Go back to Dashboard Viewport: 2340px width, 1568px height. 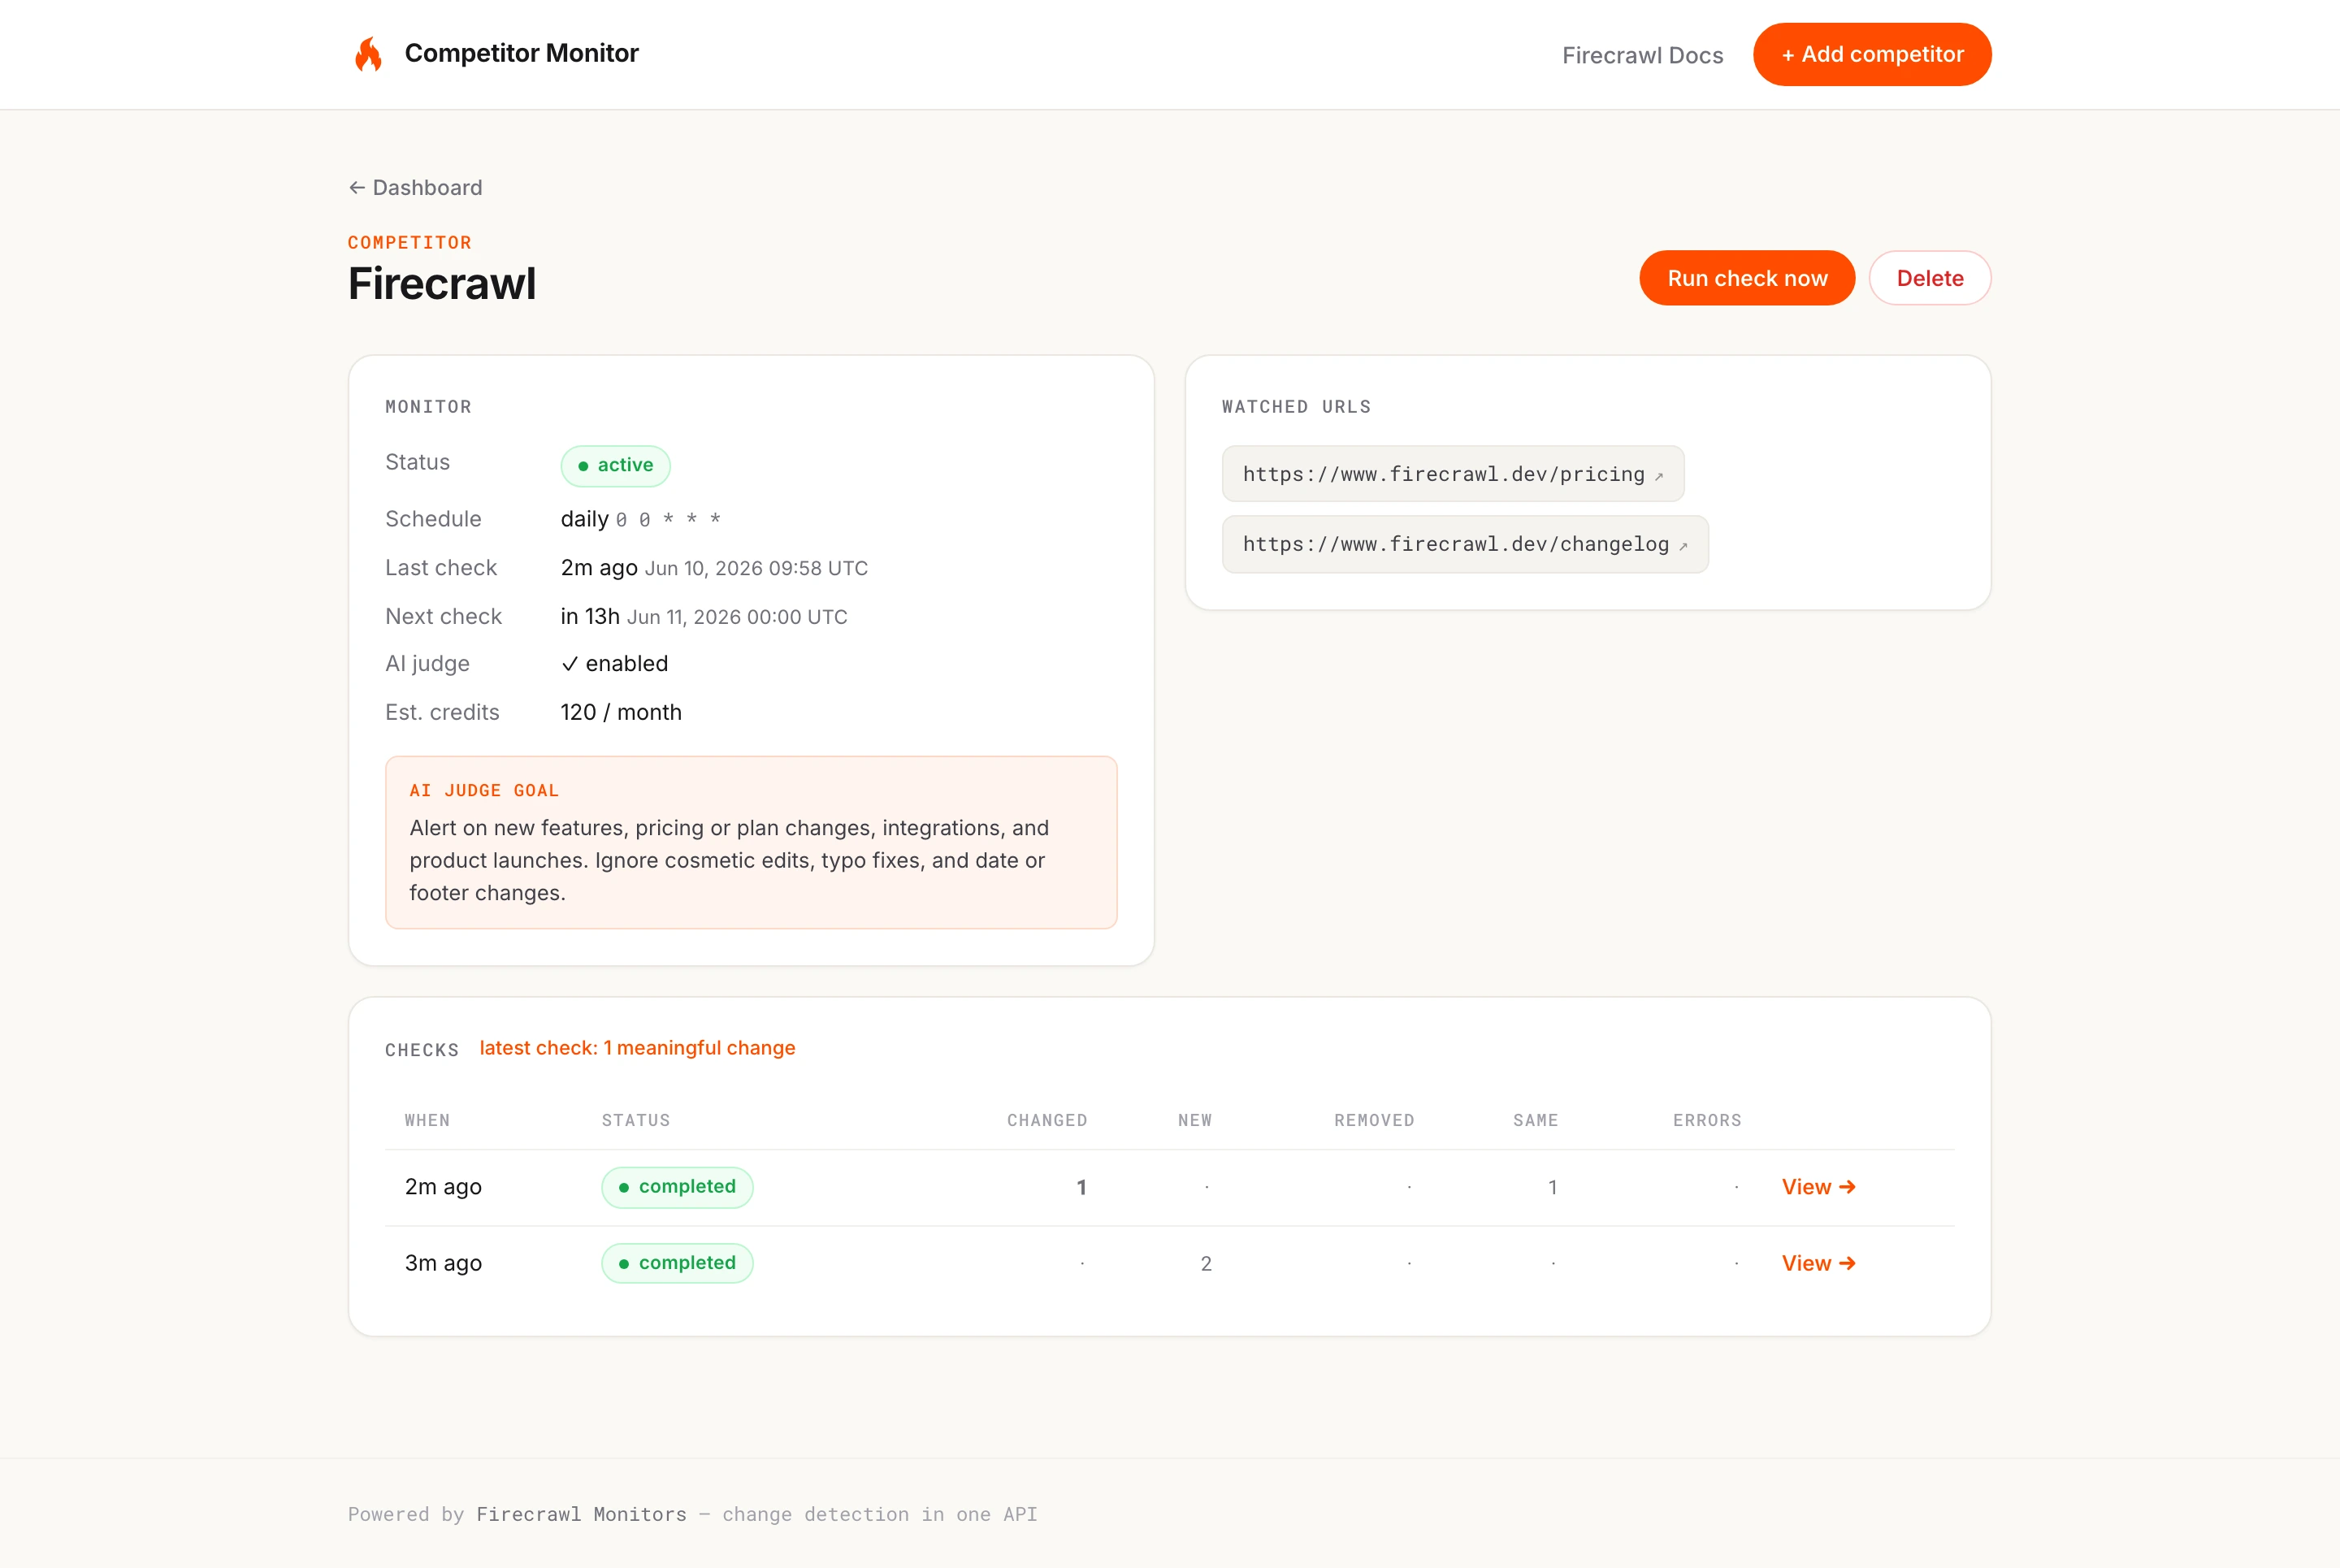pyautogui.click(x=415, y=188)
